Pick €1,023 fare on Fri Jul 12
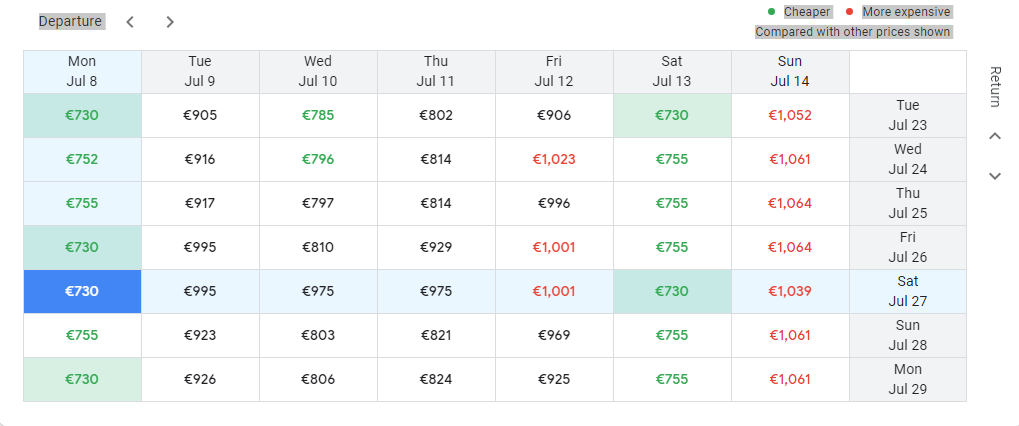Viewport: 1019px width, 426px height. (x=554, y=160)
